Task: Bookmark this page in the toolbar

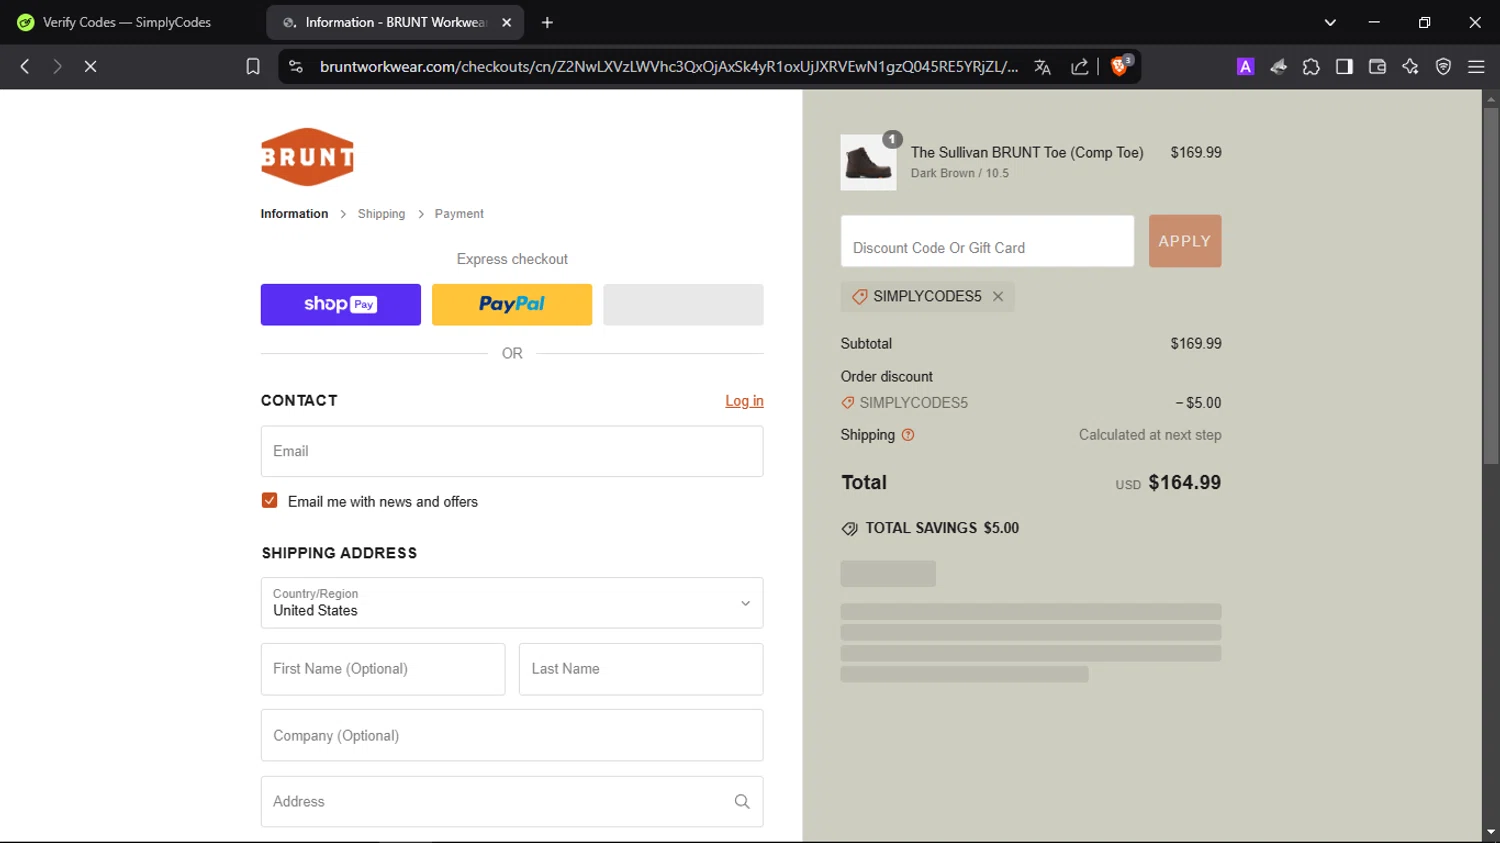Action: coord(253,66)
